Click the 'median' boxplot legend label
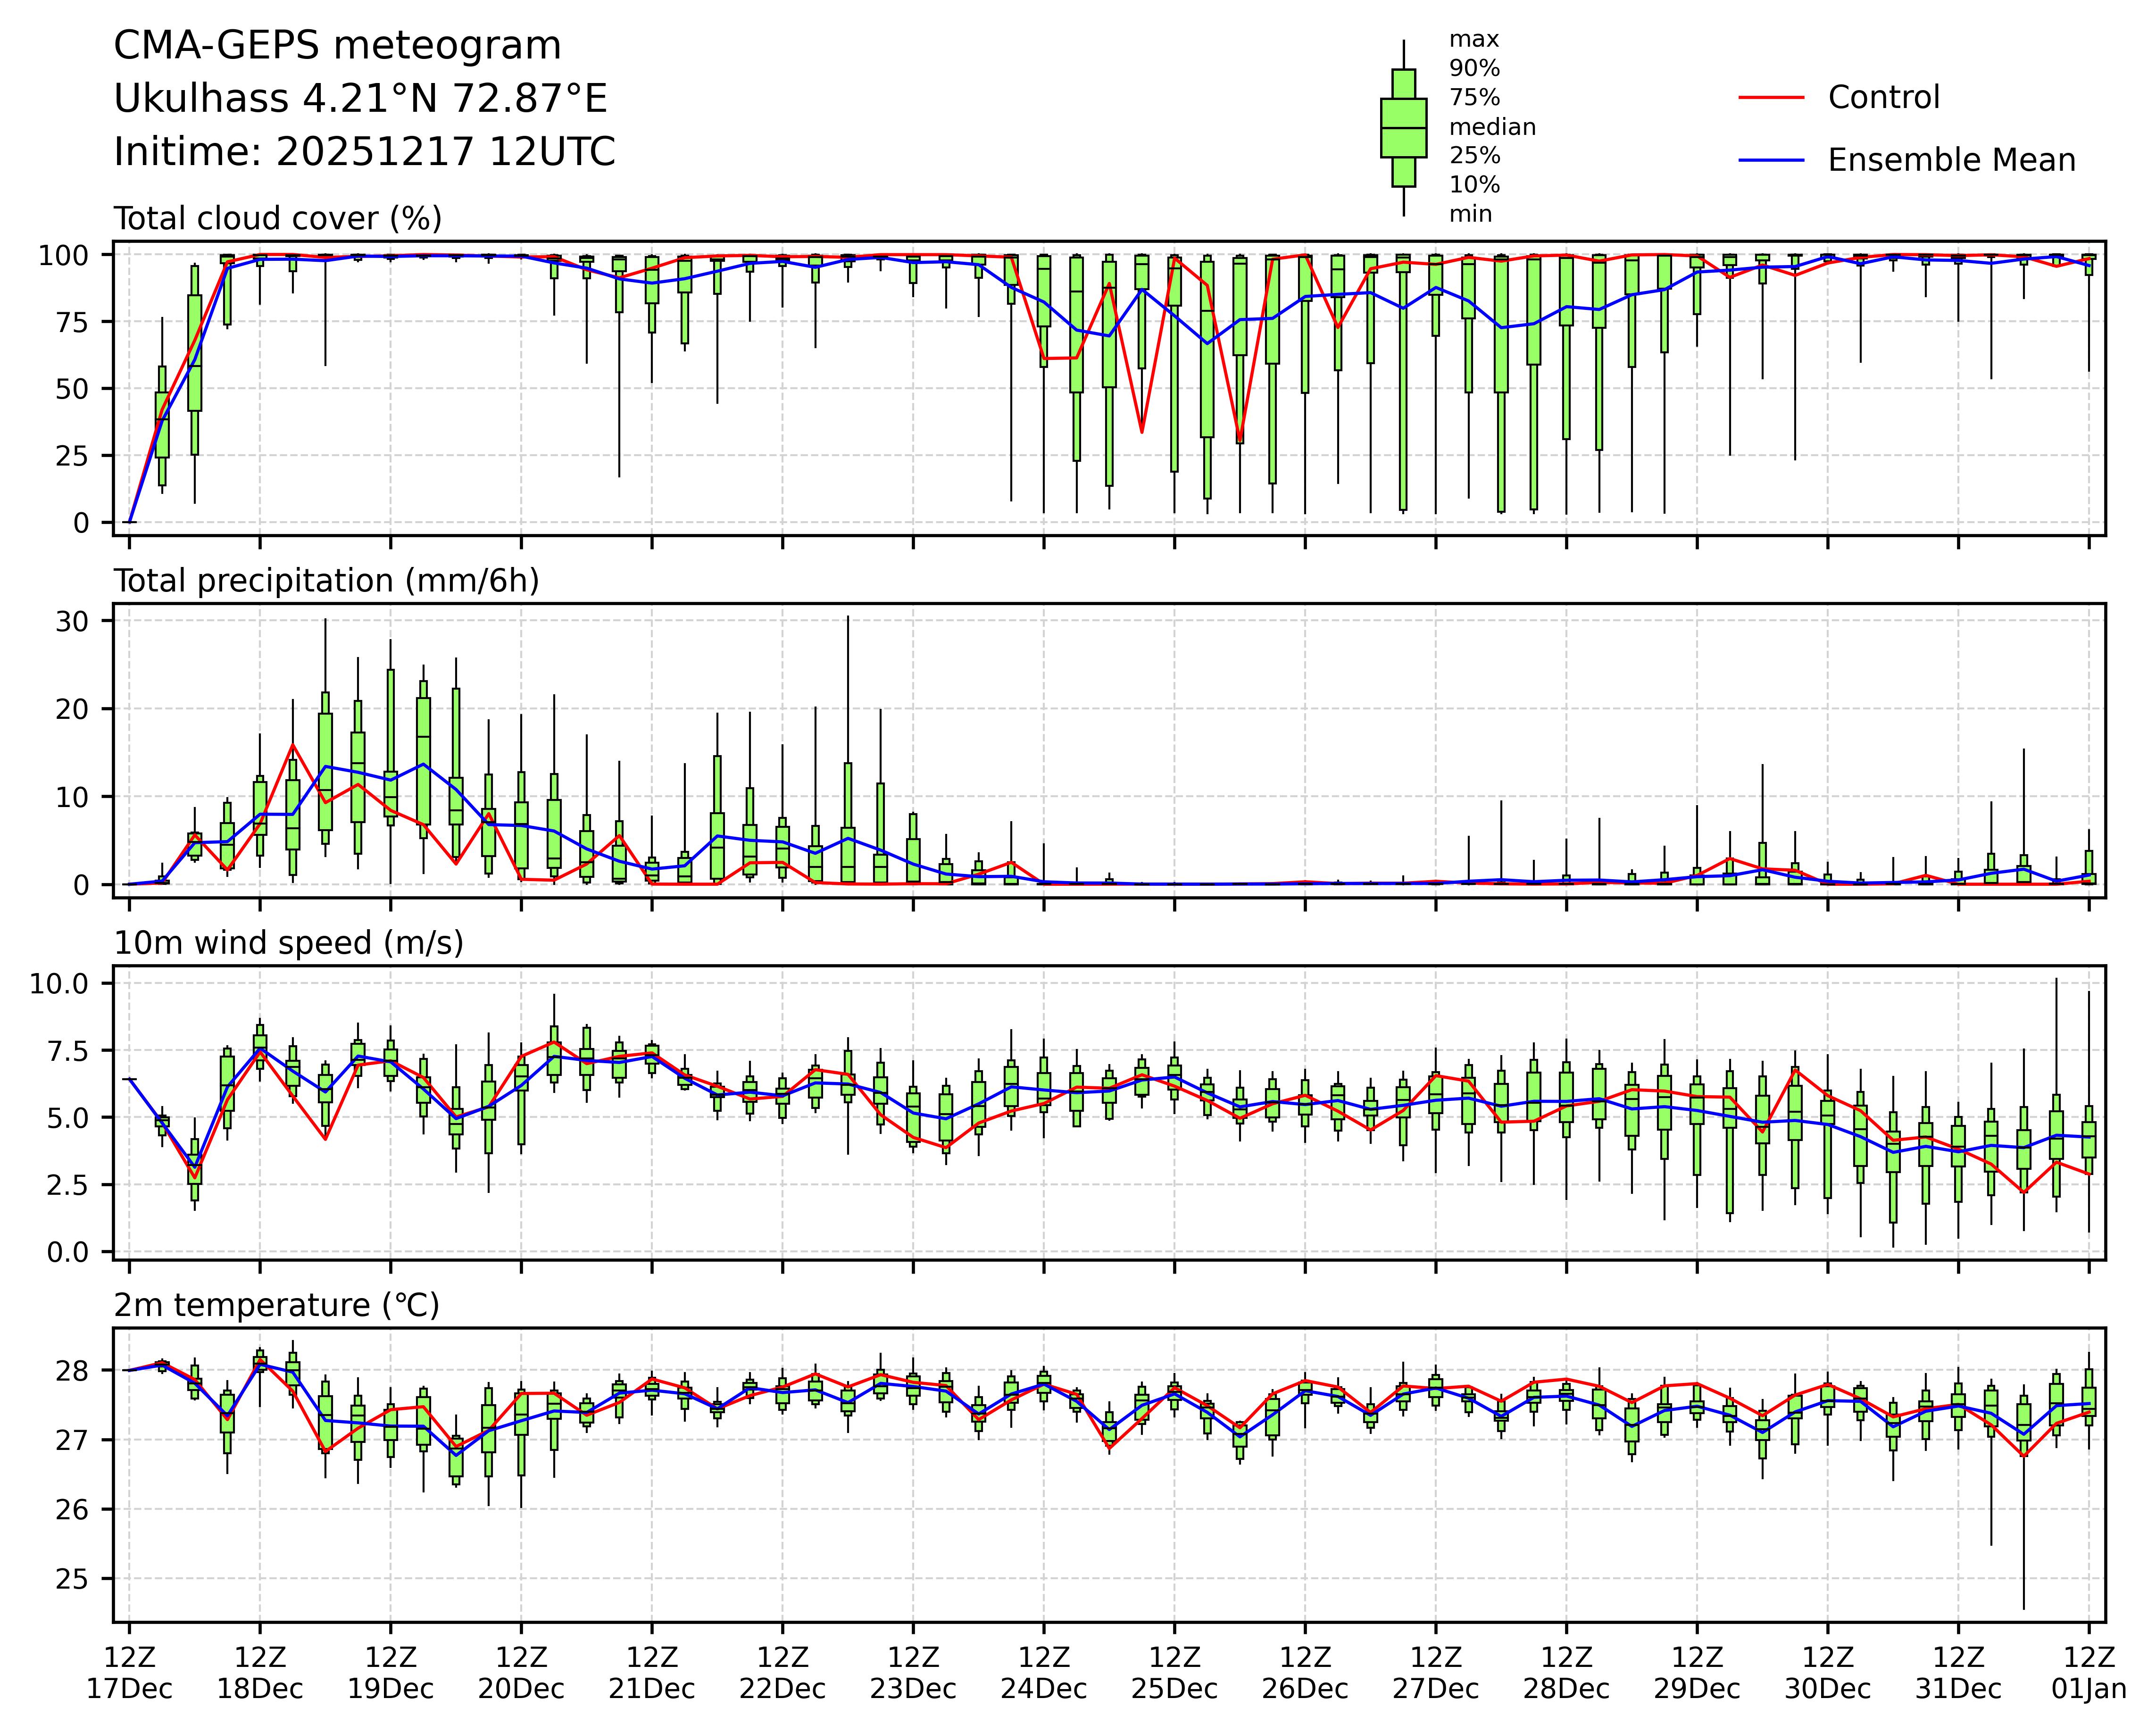The height and width of the screenshot is (1732, 2156). tap(1492, 127)
